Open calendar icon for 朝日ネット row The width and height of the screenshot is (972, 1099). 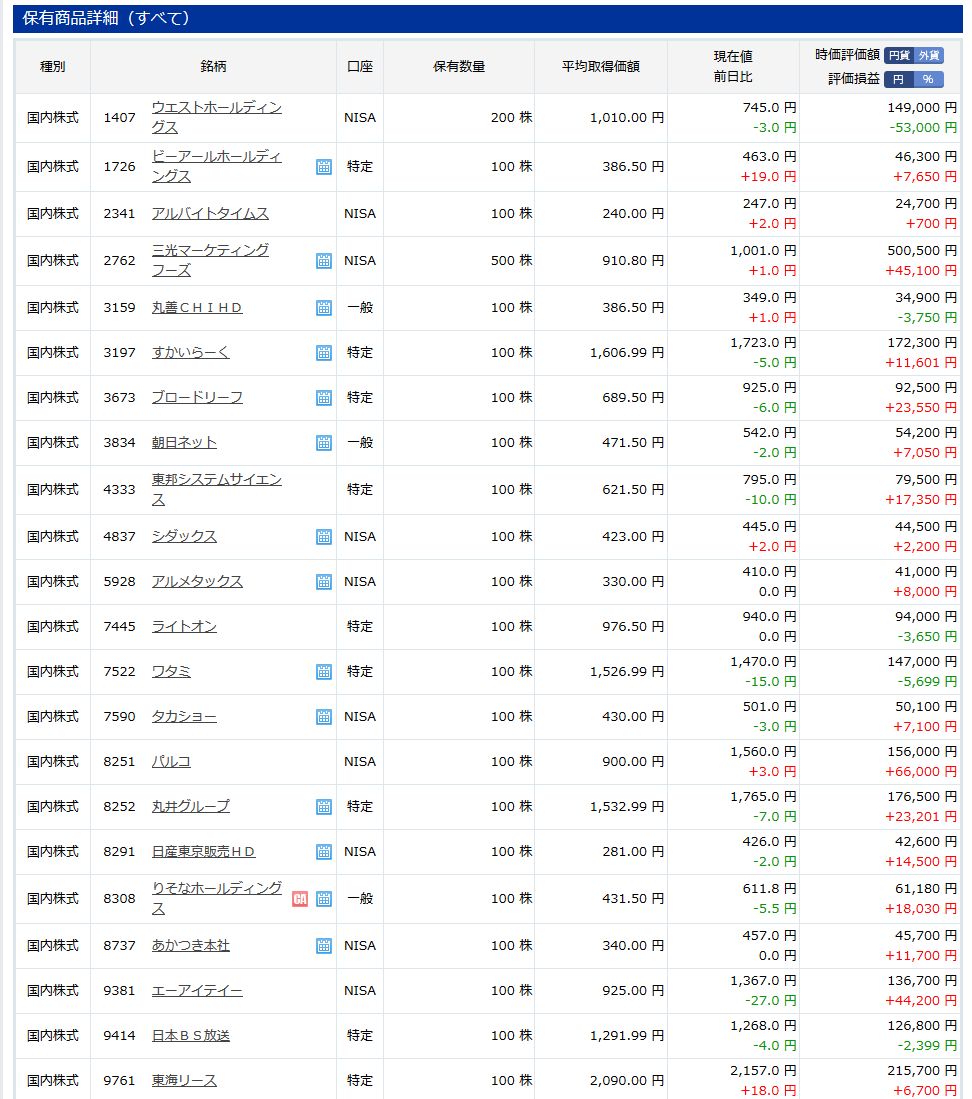point(324,442)
